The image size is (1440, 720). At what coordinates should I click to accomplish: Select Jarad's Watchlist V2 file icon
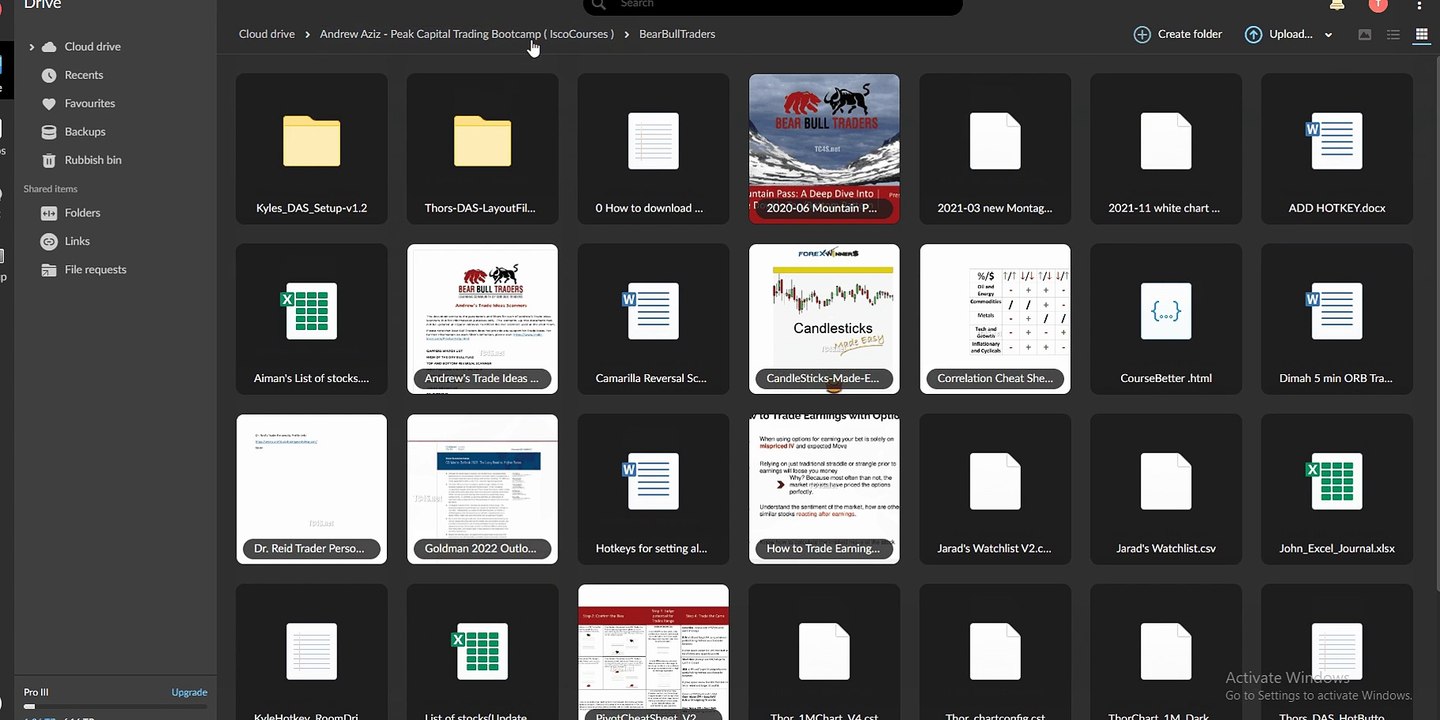click(x=995, y=481)
